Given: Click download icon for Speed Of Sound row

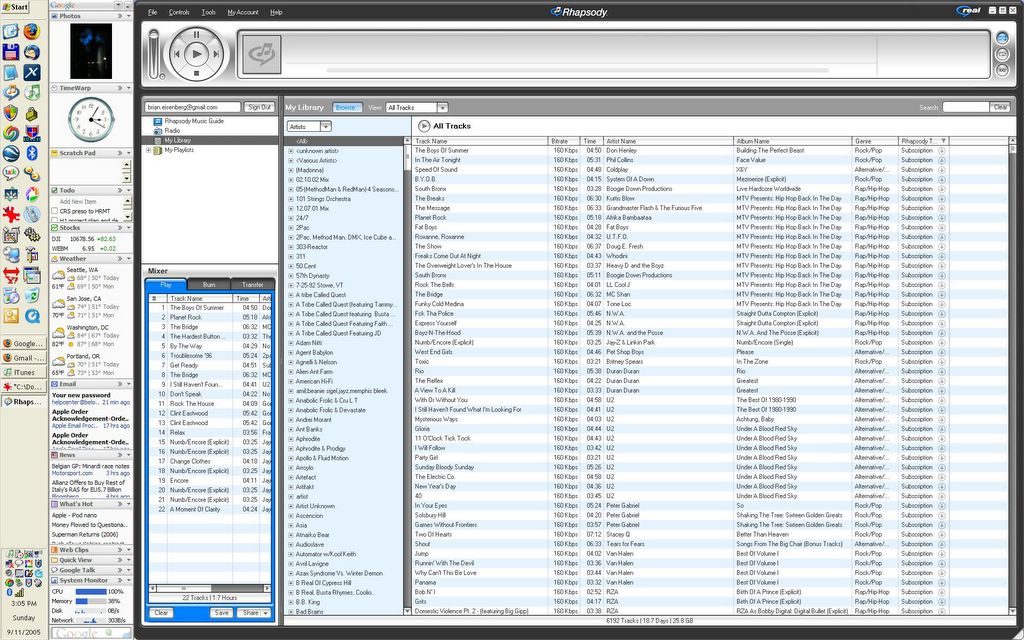Looking at the screenshot, I should pyautogui.click(x=942, y=170).
